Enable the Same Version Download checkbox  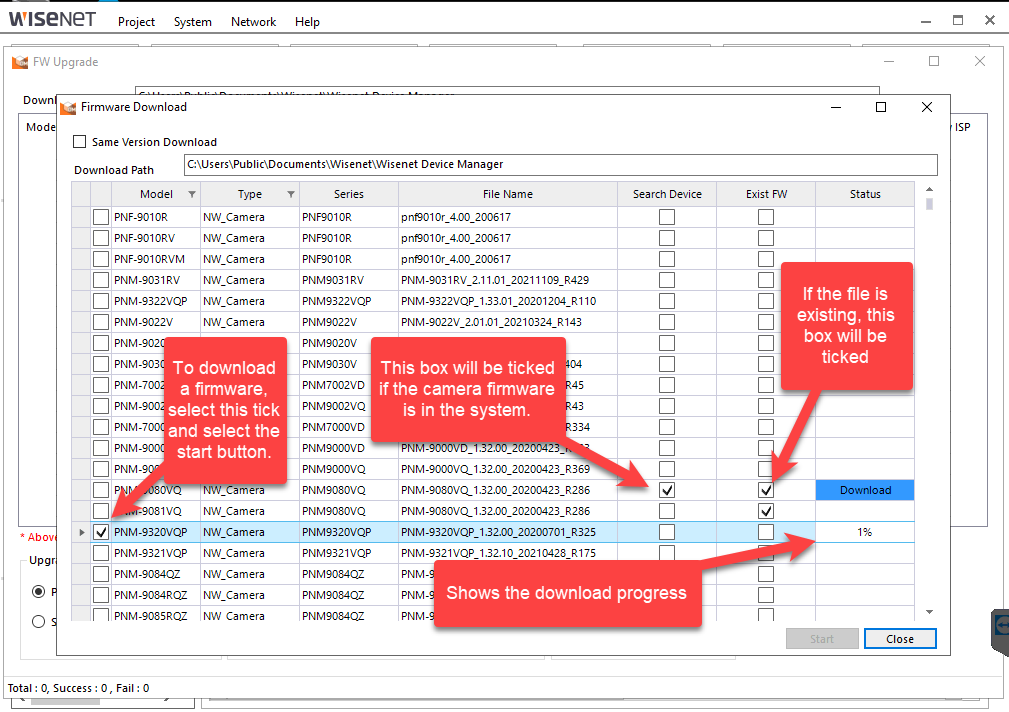80,142
